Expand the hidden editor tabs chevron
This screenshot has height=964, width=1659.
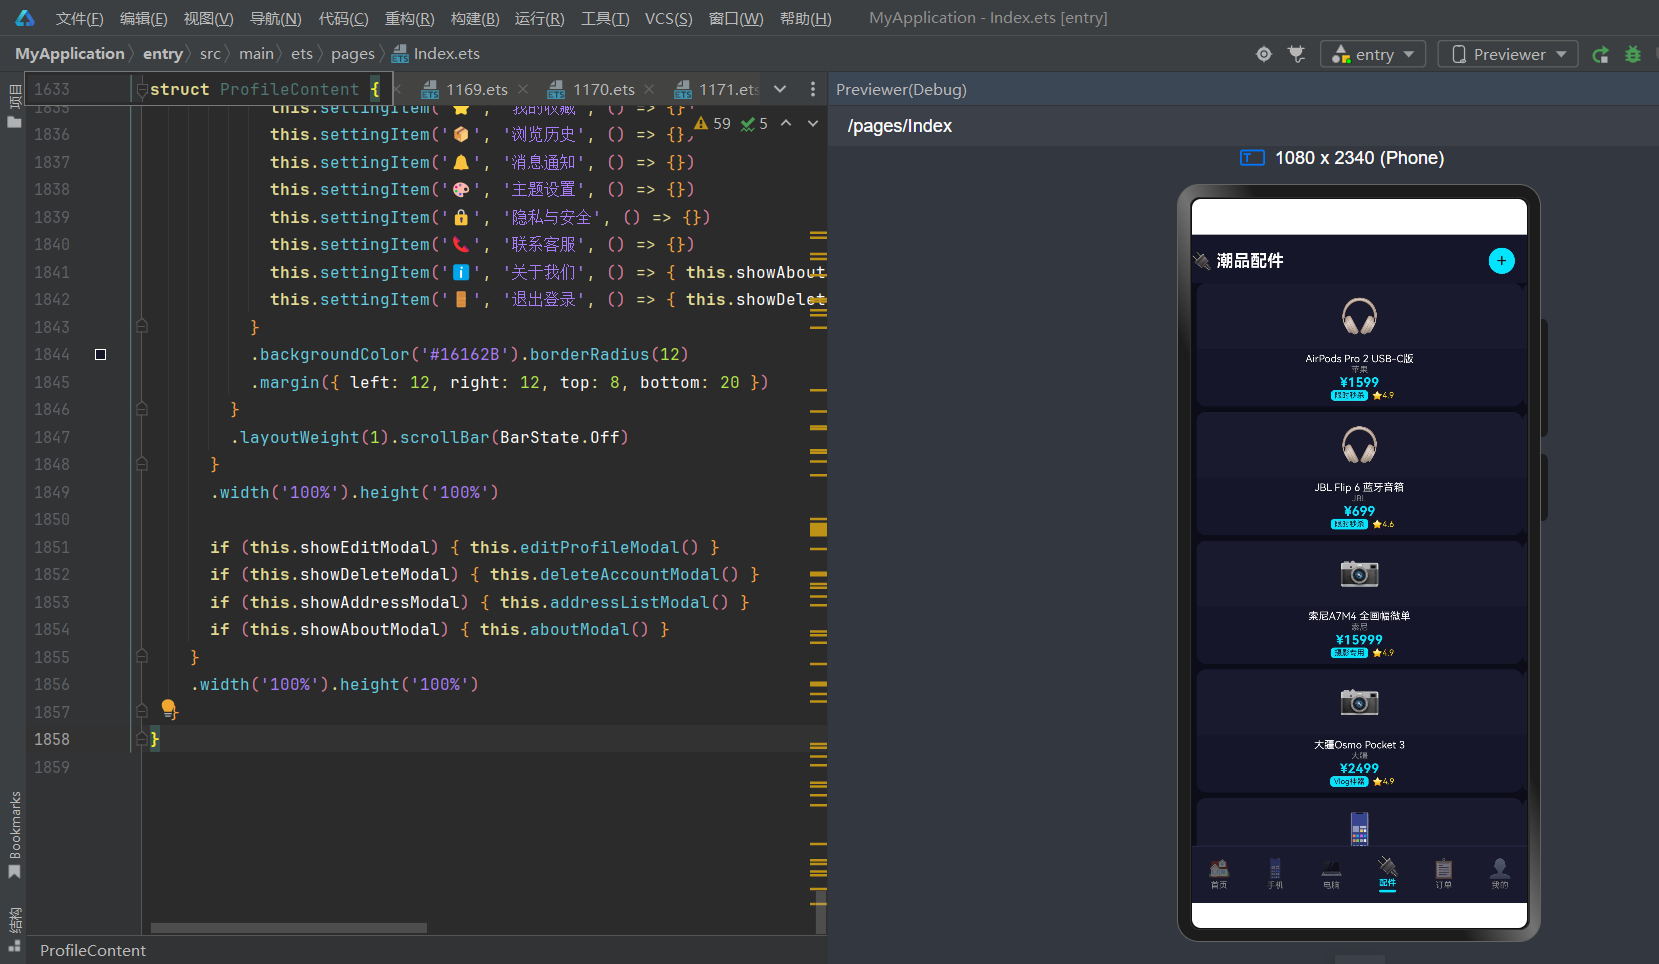780,89
